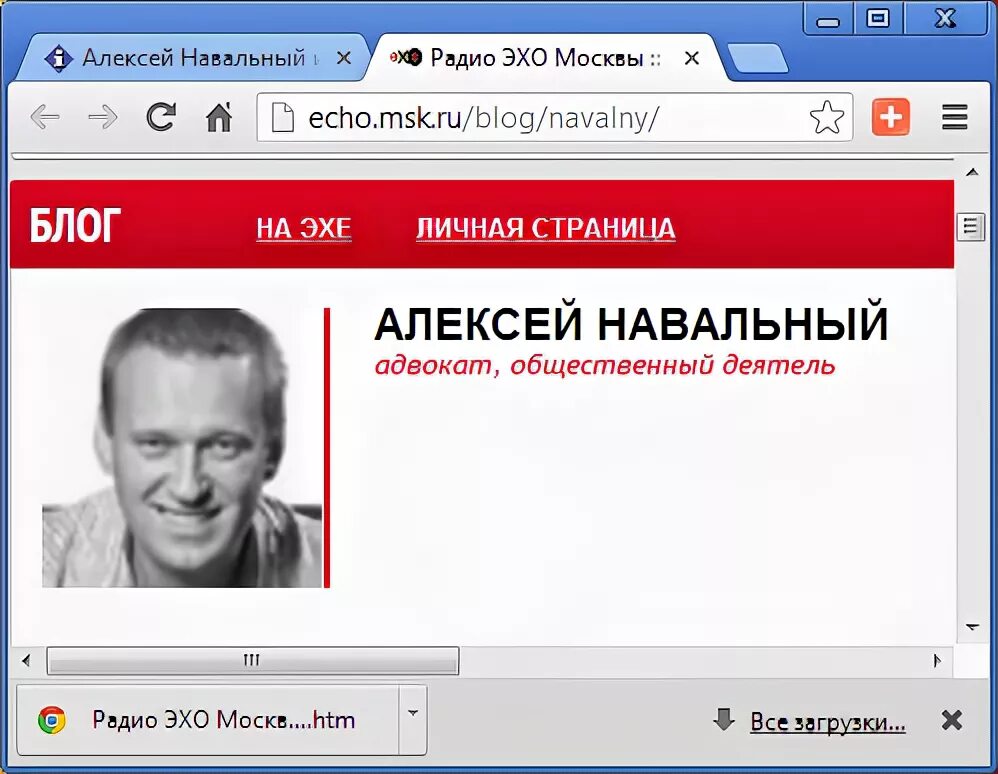This screenshot has width=998, height=774.
Task: Open downloaded file Радио ЭХО Москв....htm
Action: tap(208, 720)
